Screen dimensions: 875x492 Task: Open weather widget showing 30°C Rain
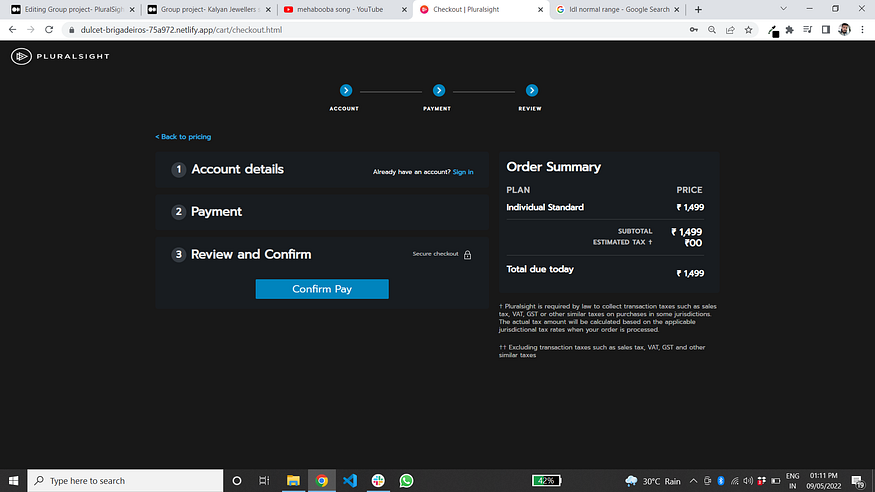pyautogui.click(x=653, y=481)
